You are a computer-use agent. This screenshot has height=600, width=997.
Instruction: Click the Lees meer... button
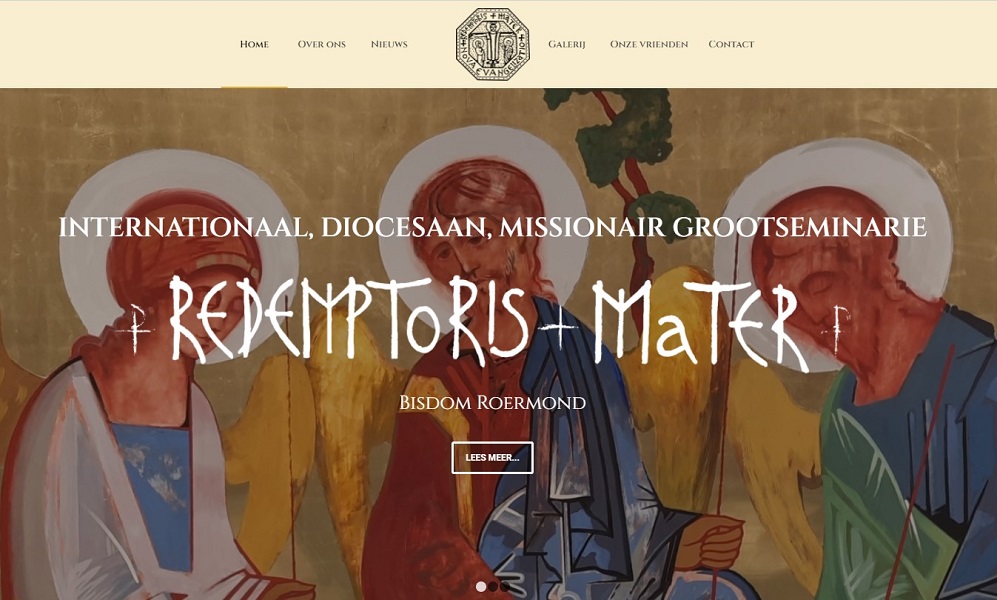pos(492,458)
